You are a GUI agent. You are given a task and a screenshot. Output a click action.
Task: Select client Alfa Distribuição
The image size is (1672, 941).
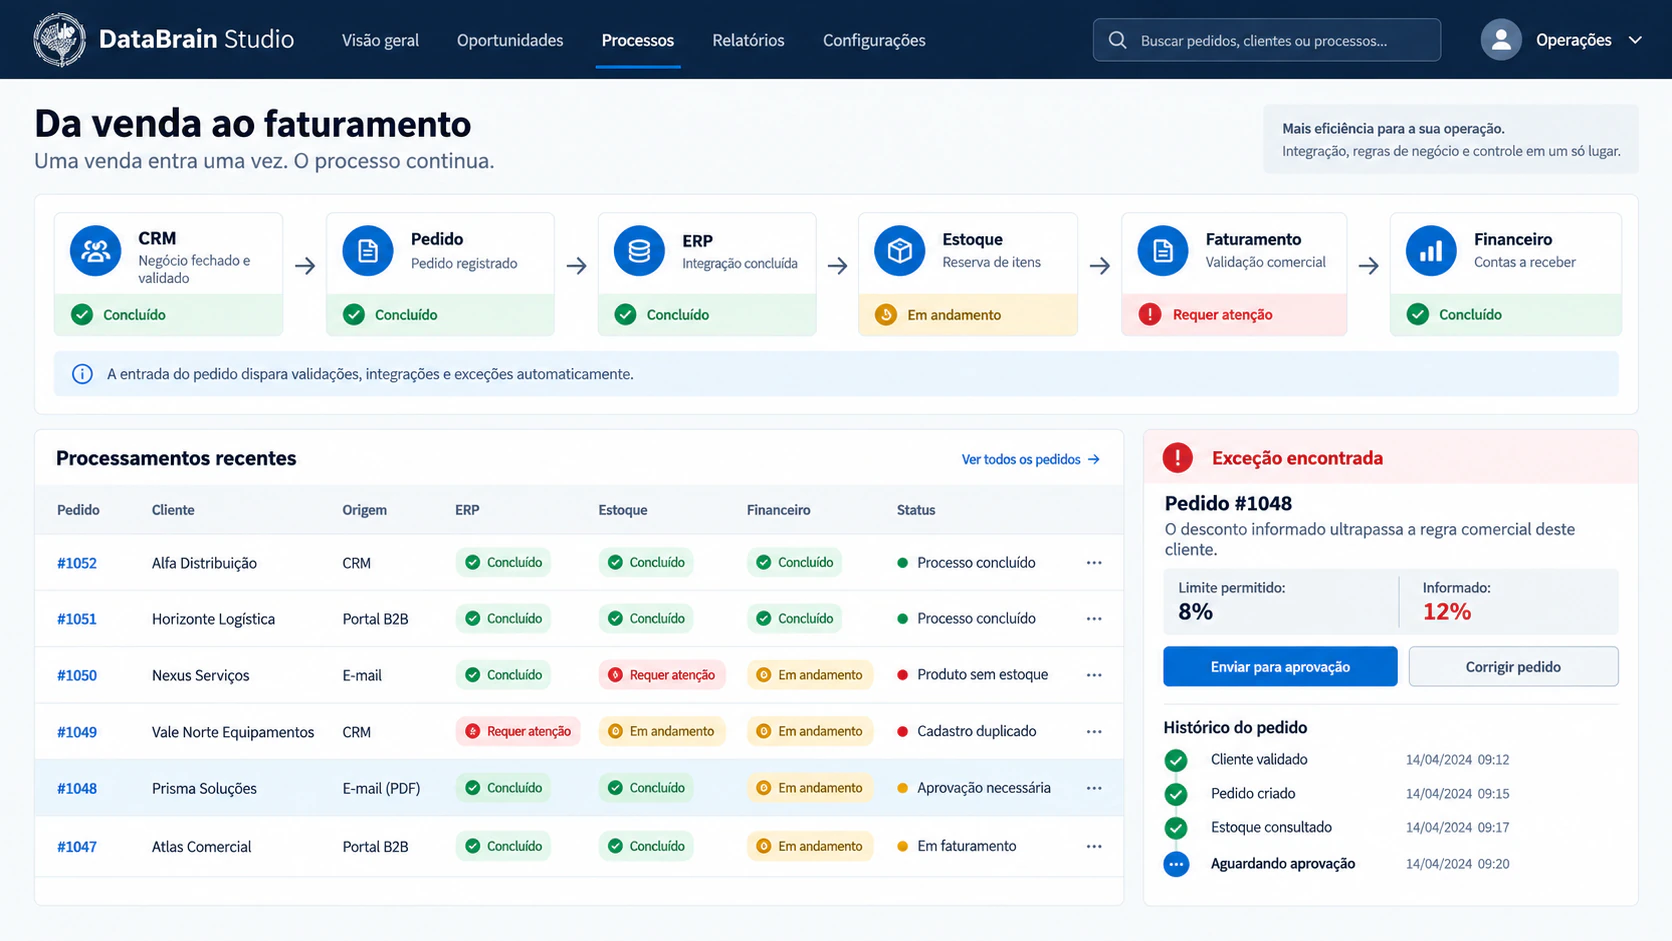pos(204,563)
